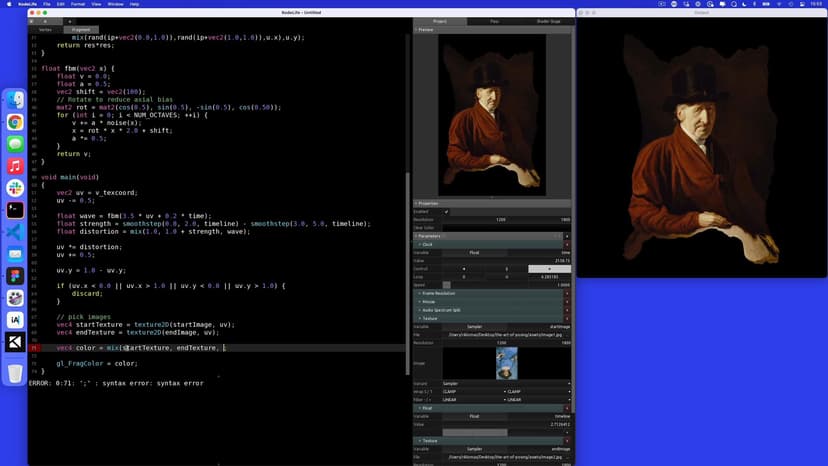This screenshot has width=828, height=466.
Task: Click the startImage texture thumbnail
Action: click(x=506, y=363)
